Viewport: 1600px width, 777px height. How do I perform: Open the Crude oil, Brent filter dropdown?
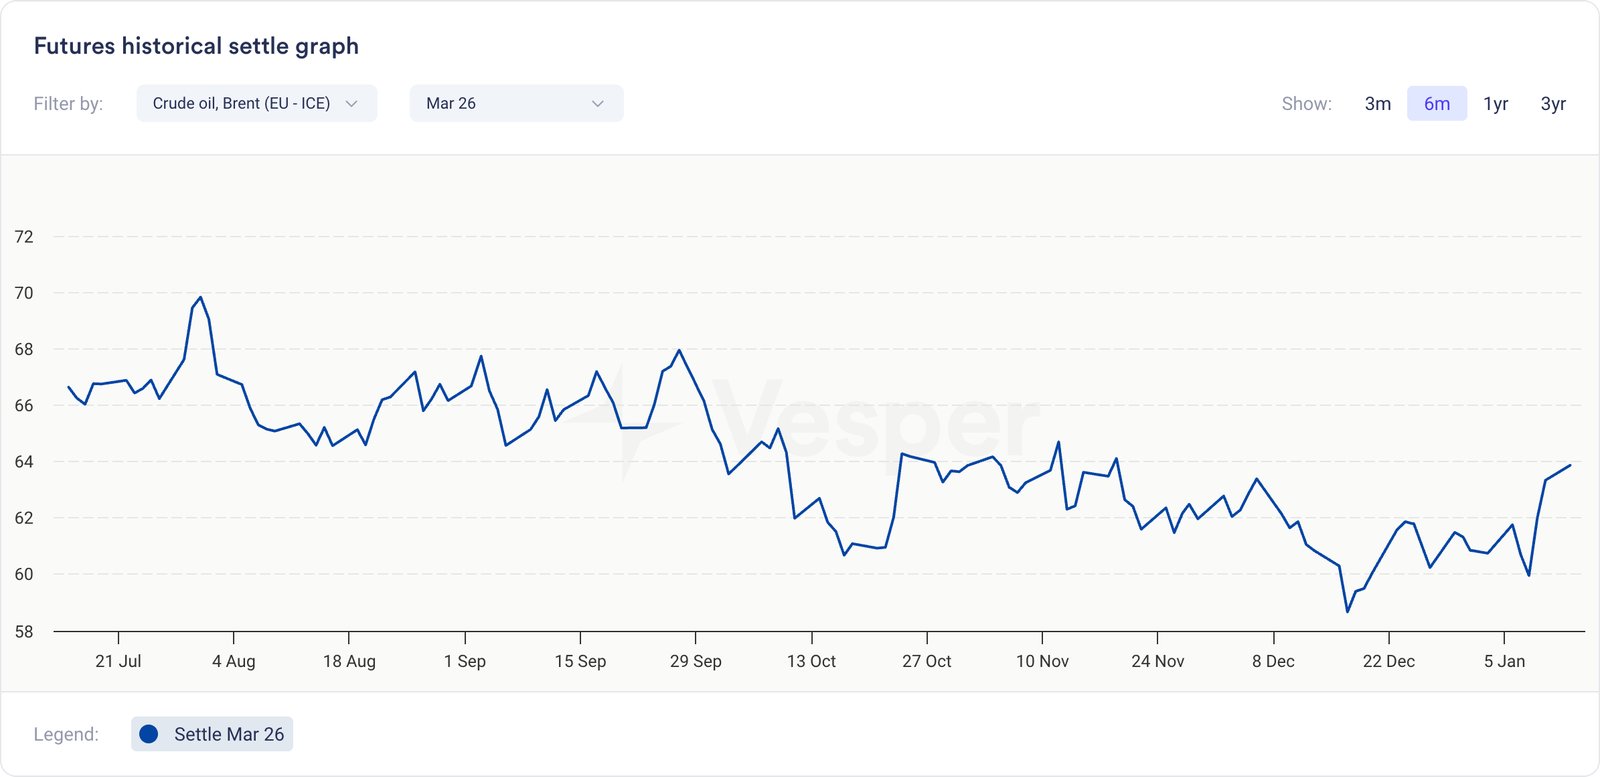pos(256,103)
